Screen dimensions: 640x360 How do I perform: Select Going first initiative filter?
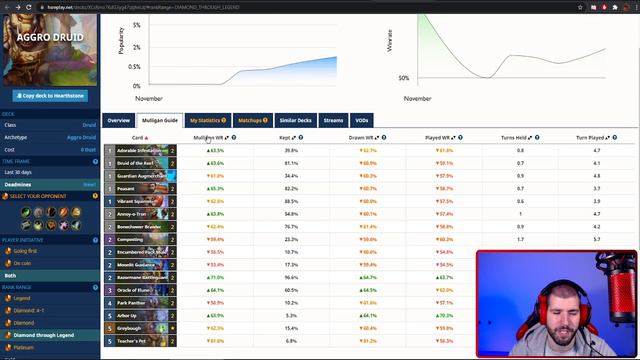(50, 251)
